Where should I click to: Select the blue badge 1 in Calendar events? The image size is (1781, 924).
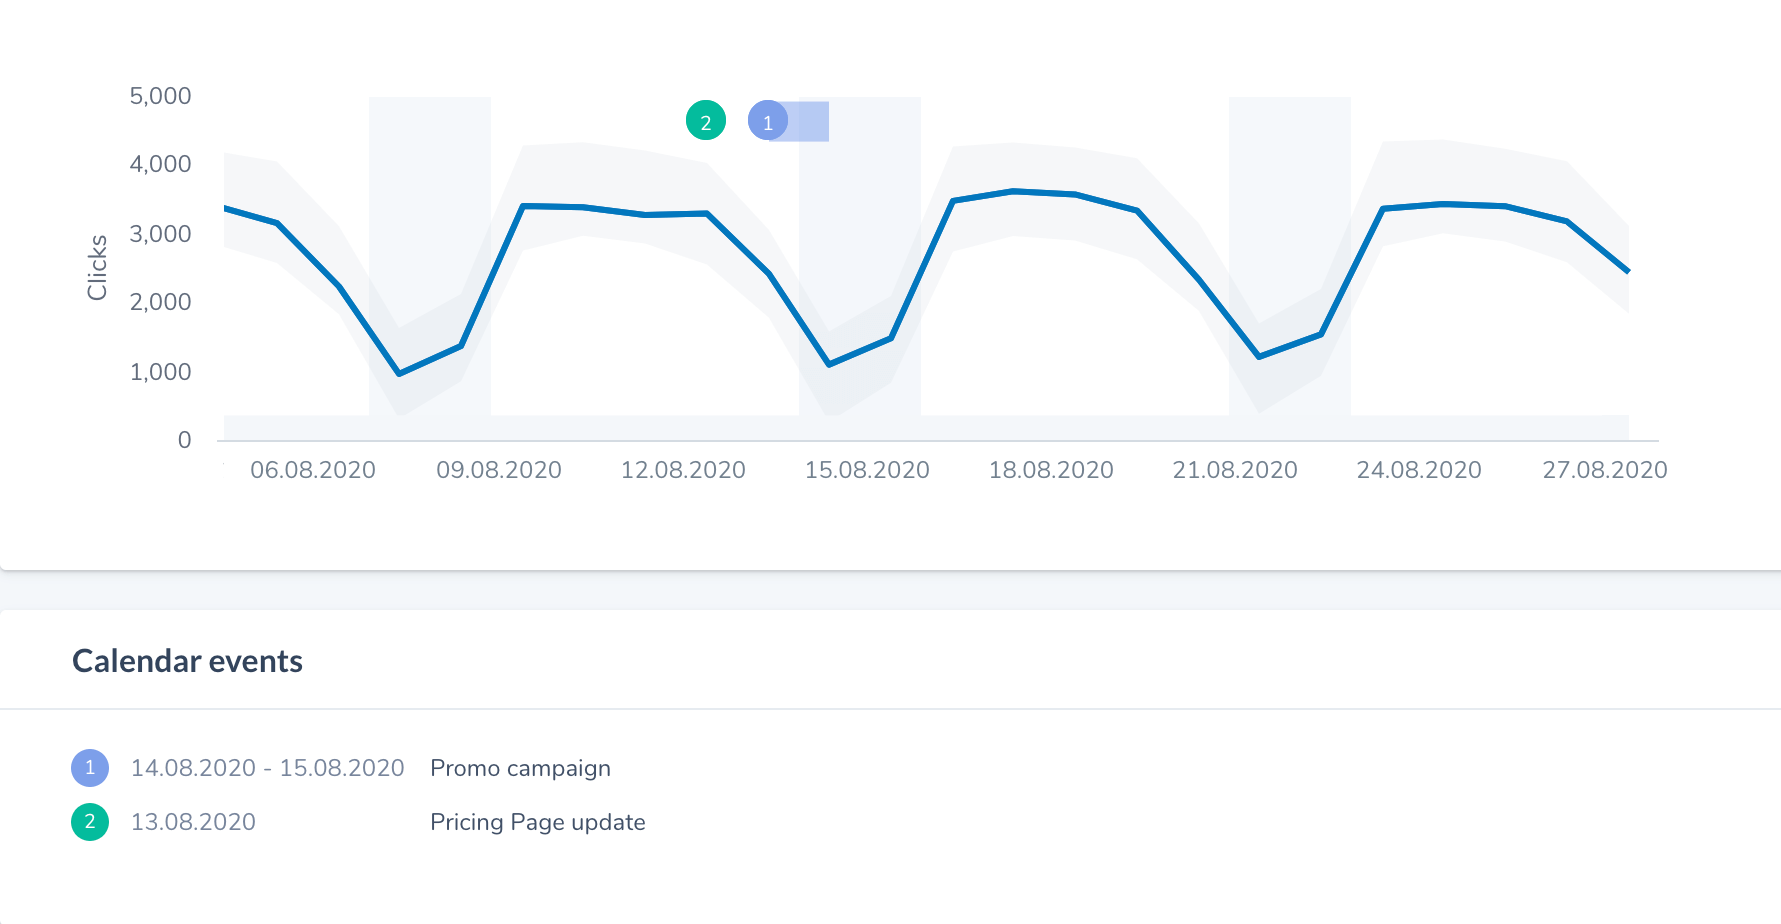[x=90, y=768]
